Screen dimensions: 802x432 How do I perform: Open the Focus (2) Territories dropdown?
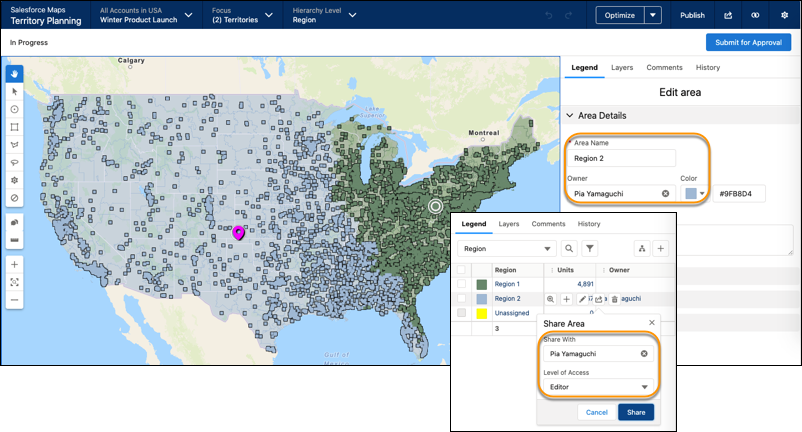point(242,15)
